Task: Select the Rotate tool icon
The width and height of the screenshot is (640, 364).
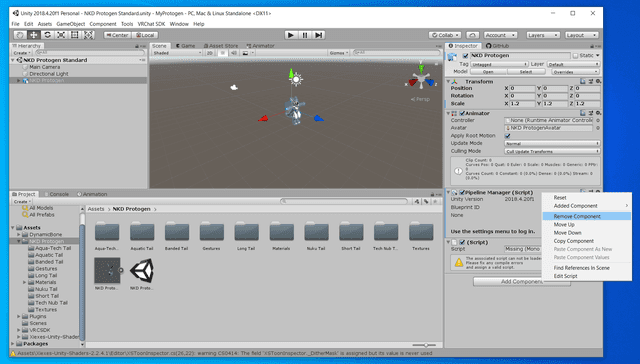Action: [47, 35]
